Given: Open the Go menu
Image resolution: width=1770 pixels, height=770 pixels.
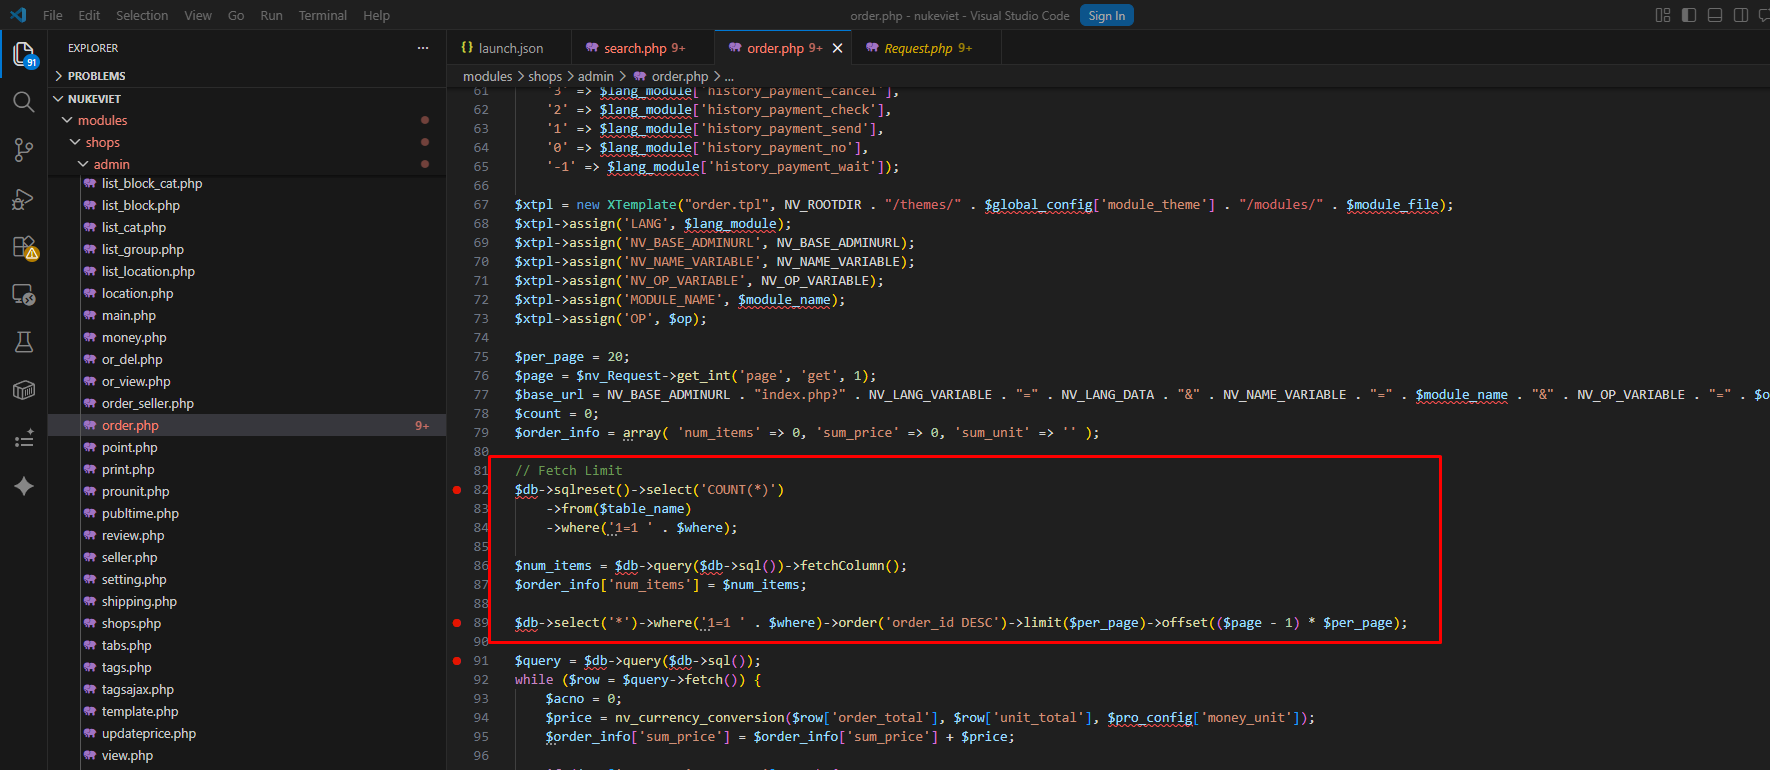Looking at the screenshot, I should (236, 15).
